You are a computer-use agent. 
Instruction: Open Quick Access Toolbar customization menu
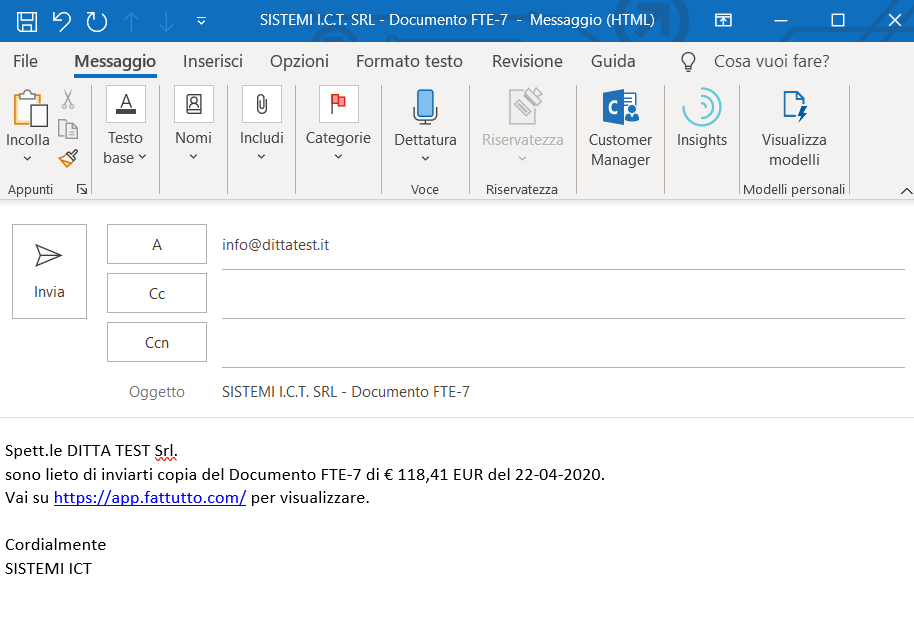[x=201, y=21]
